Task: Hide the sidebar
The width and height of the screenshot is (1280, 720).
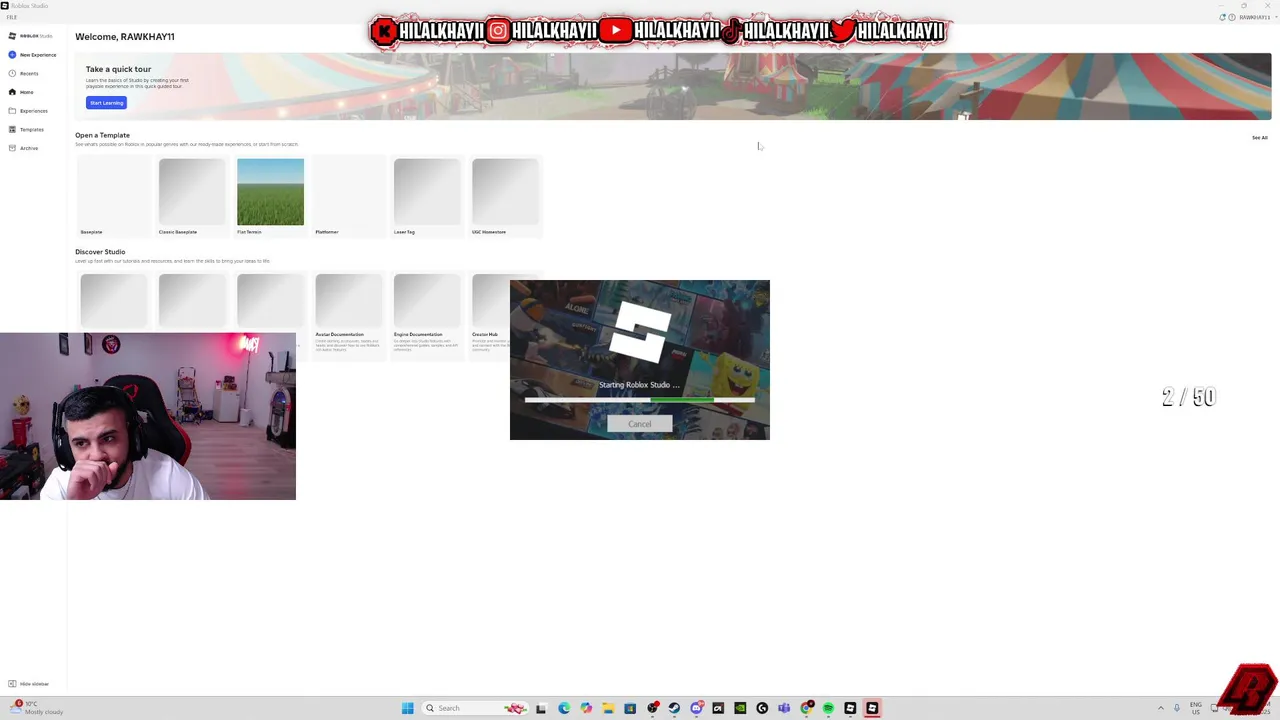Action: click(28, 684)
